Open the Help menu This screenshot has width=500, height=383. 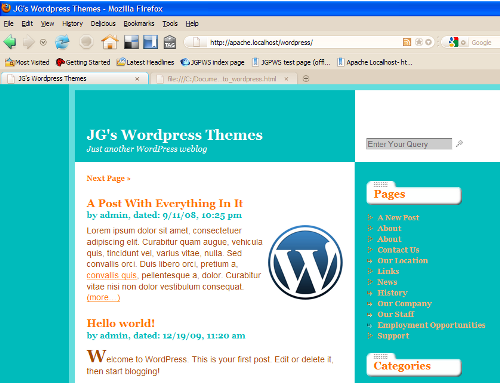pos(192,24)
